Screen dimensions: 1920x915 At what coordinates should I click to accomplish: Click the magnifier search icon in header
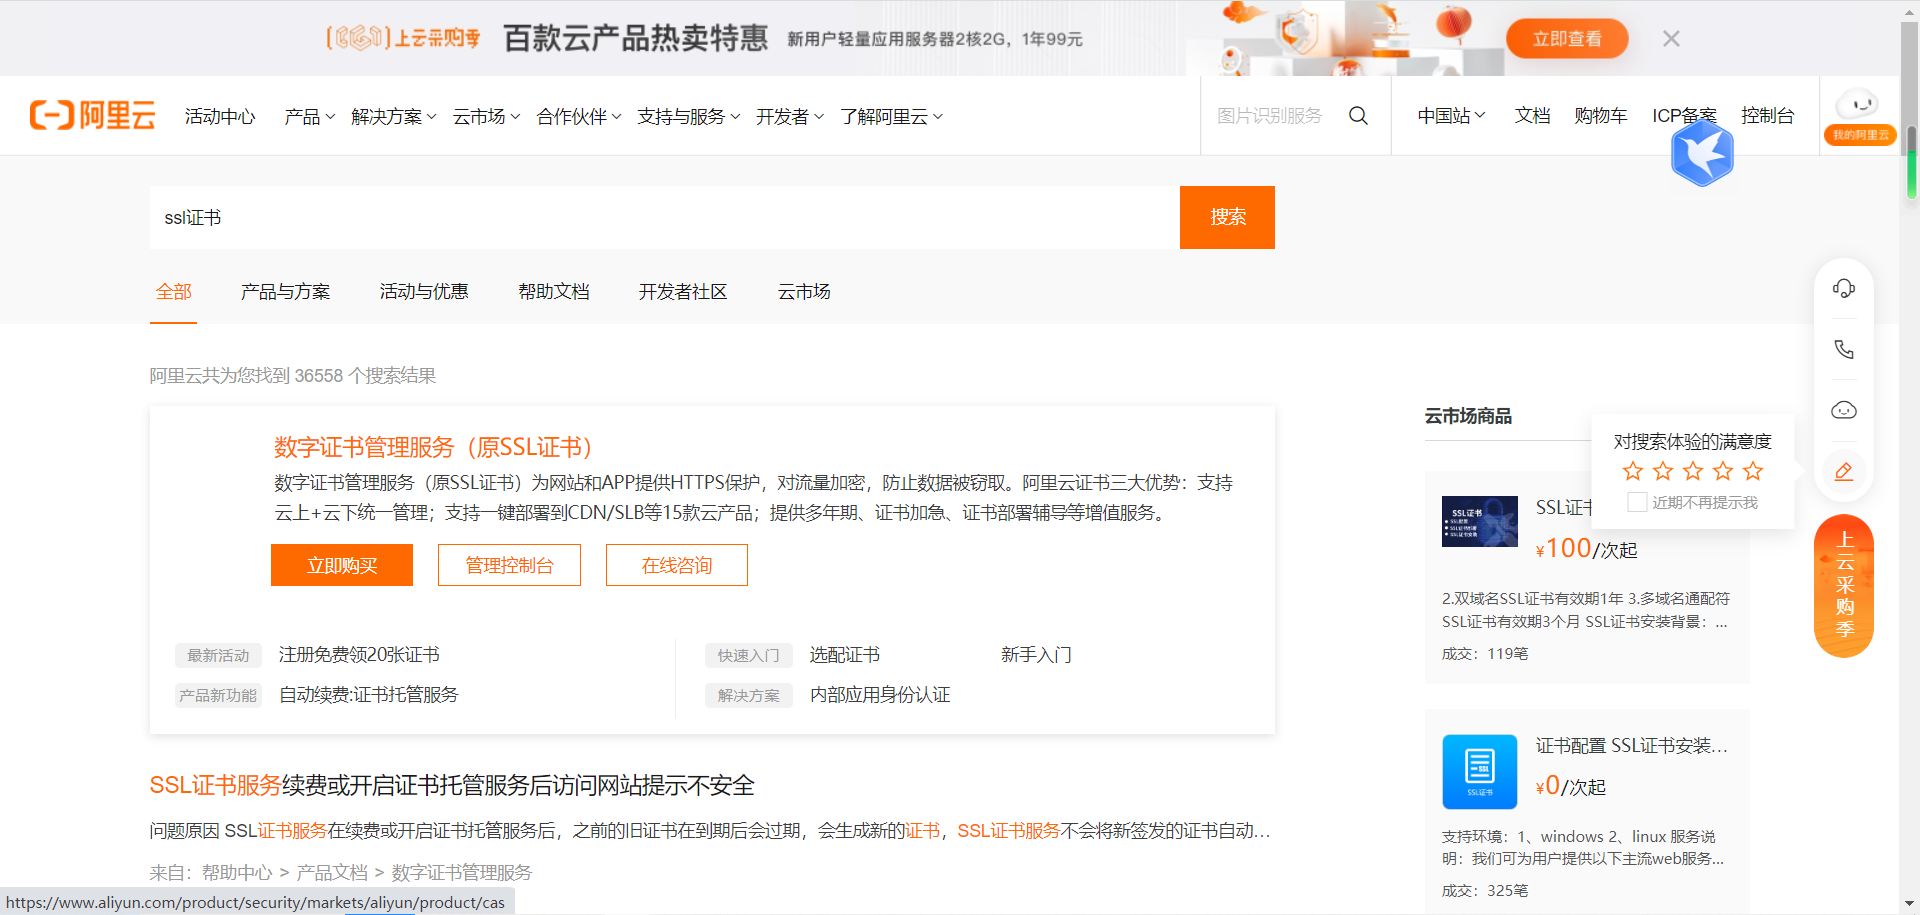1358,116
